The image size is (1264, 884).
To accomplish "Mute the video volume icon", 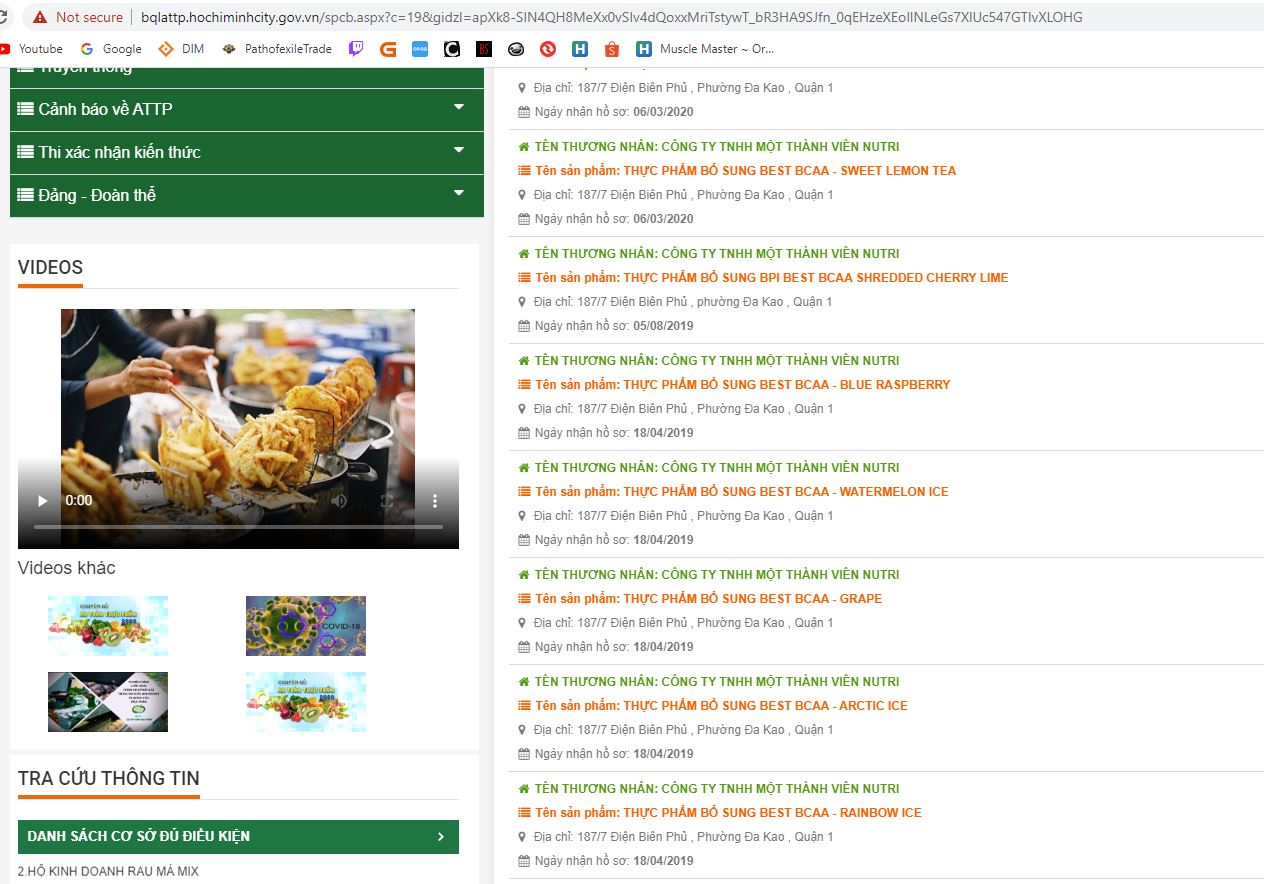I will 340,500.
